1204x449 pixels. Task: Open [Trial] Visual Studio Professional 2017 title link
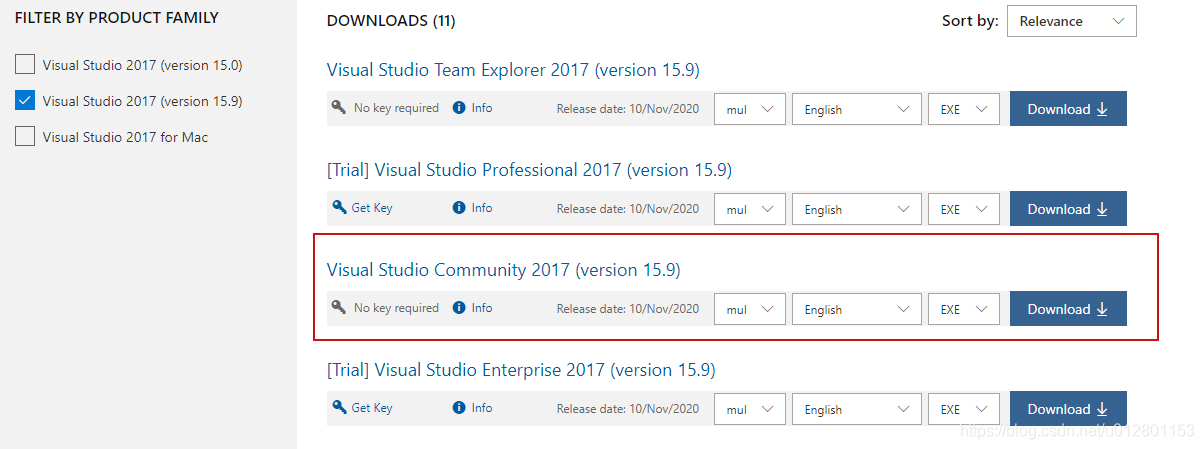pyautogui.click(x=529, y=170)
